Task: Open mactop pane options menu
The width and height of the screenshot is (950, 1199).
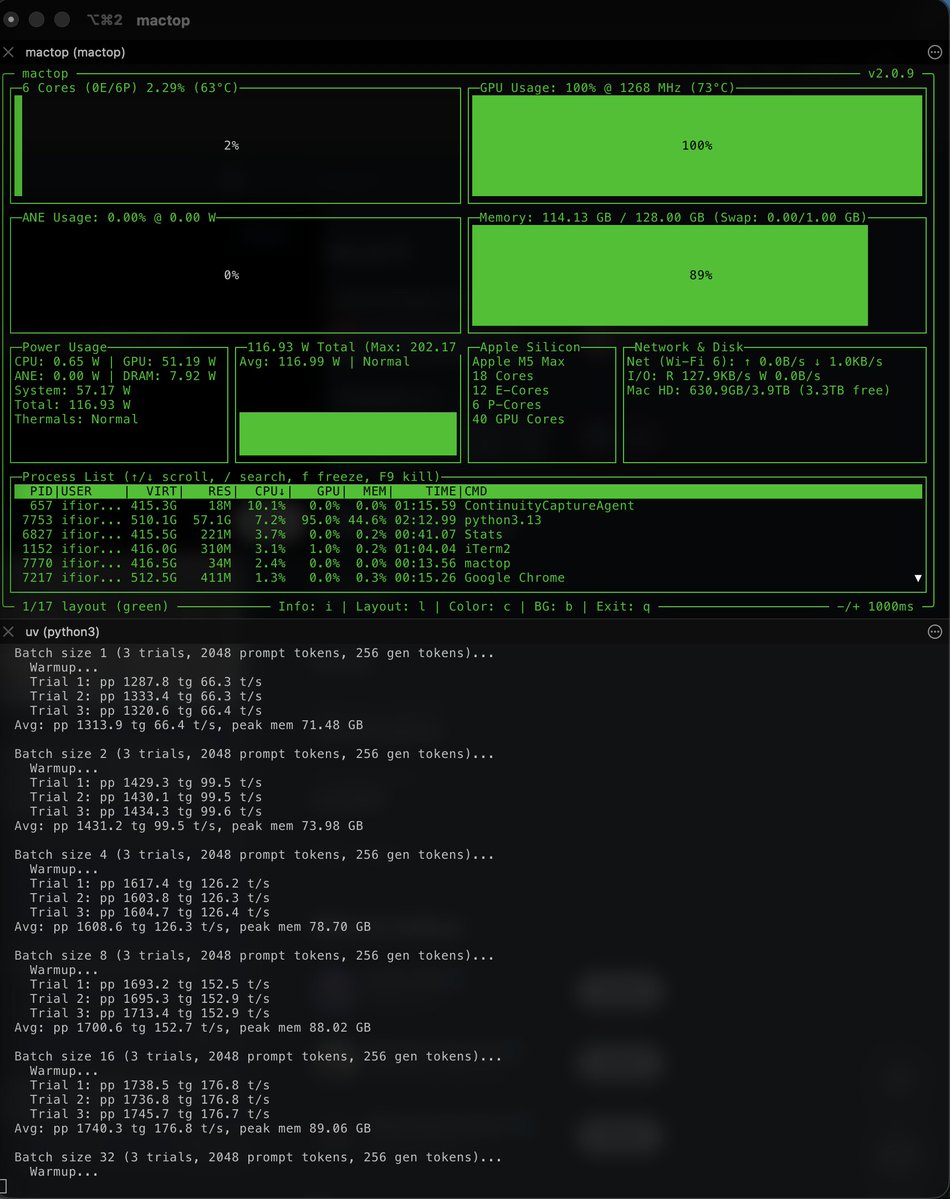Action: (935, 52)
